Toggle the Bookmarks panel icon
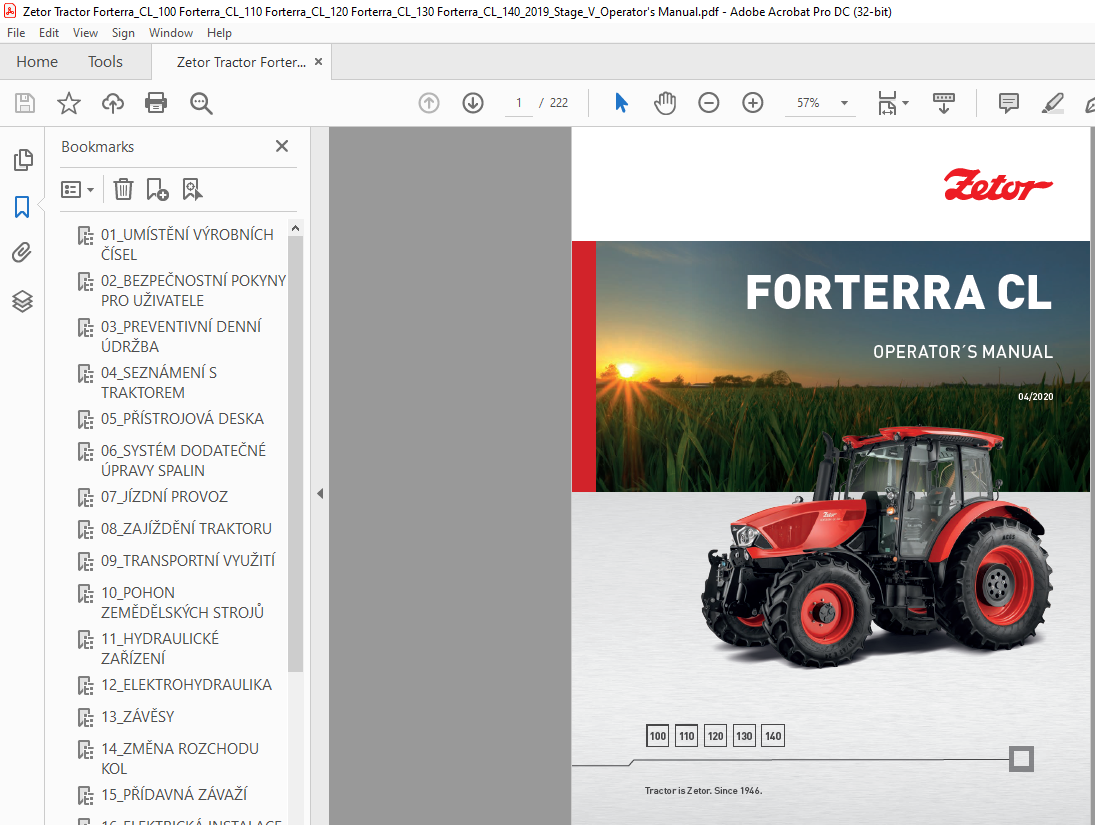The height and width of the screenshot is (825, 1095). [22, 207]
